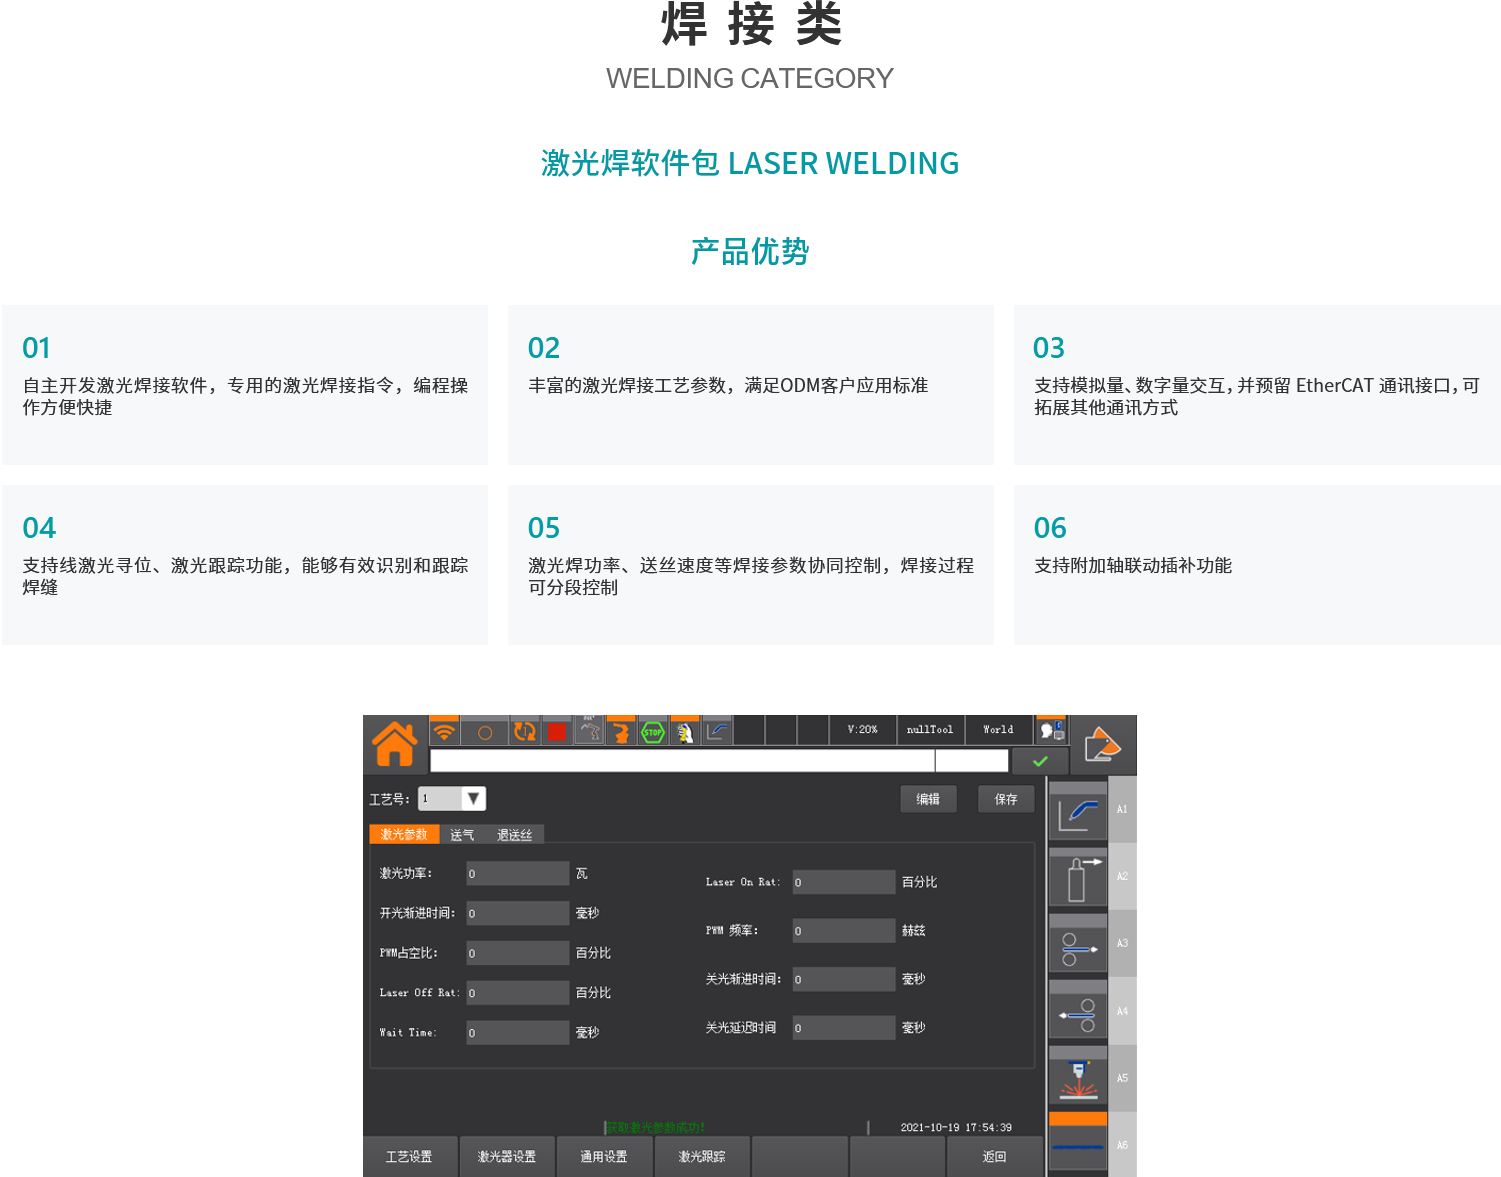This screenshot has width=1501, height=1177.
Task: Click the 激光功率 input field
Action: click(x=517, y=874)
